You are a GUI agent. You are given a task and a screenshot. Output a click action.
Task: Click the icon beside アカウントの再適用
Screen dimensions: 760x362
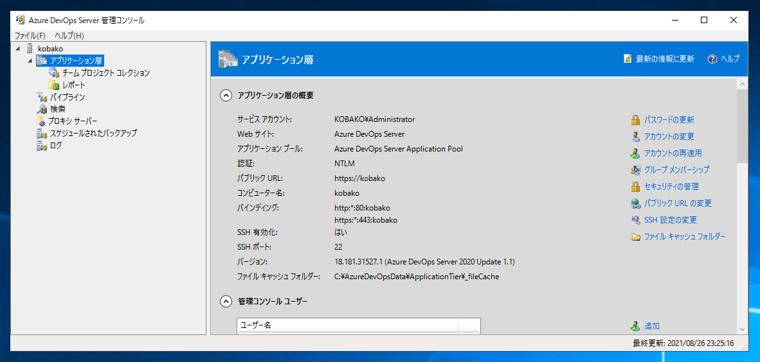pos(635,153)
